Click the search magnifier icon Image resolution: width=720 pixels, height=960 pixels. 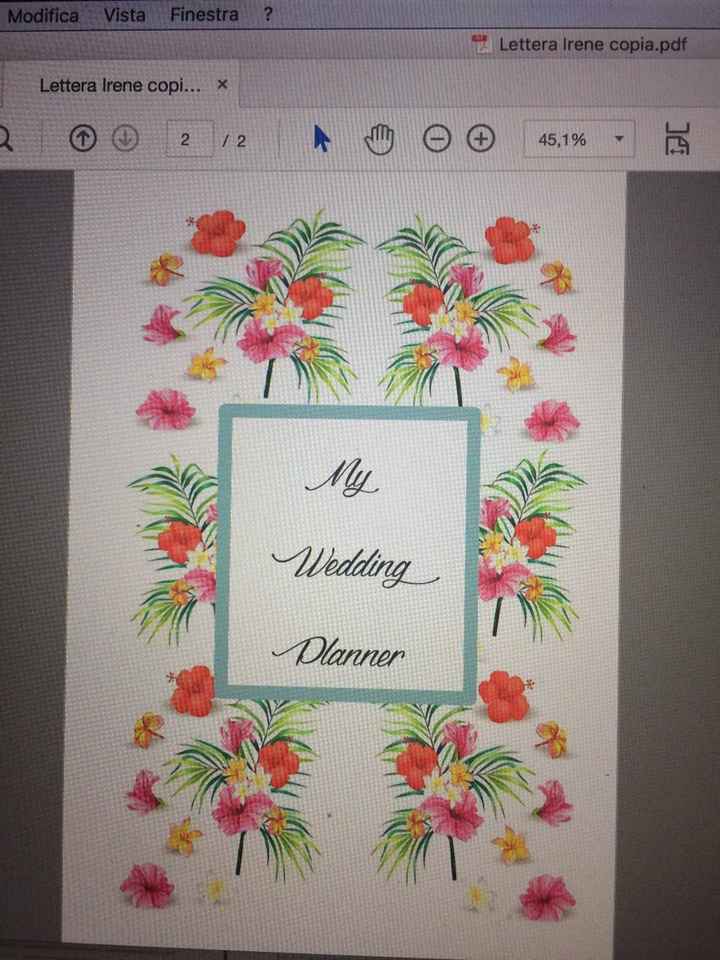tap(6, 139)
